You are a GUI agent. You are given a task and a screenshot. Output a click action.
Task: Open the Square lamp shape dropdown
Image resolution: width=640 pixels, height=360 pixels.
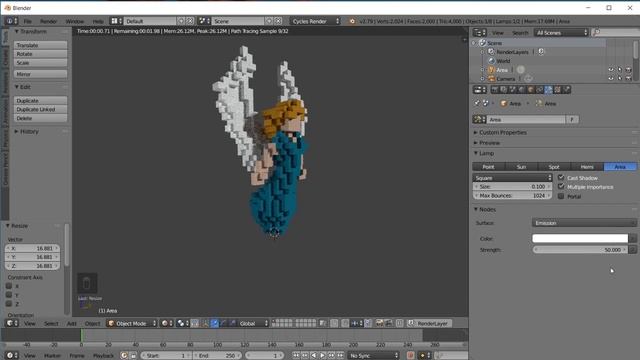(512, 178)
